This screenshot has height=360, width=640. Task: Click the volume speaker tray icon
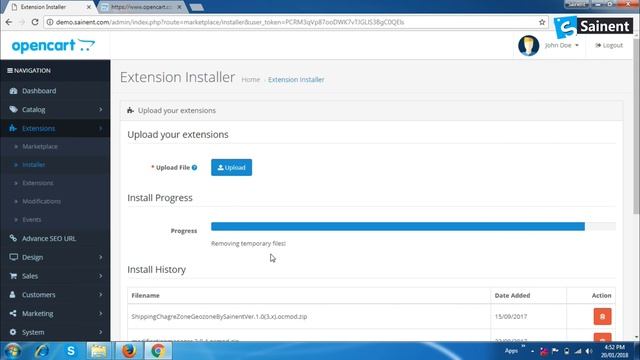click(x=589, y=351)
